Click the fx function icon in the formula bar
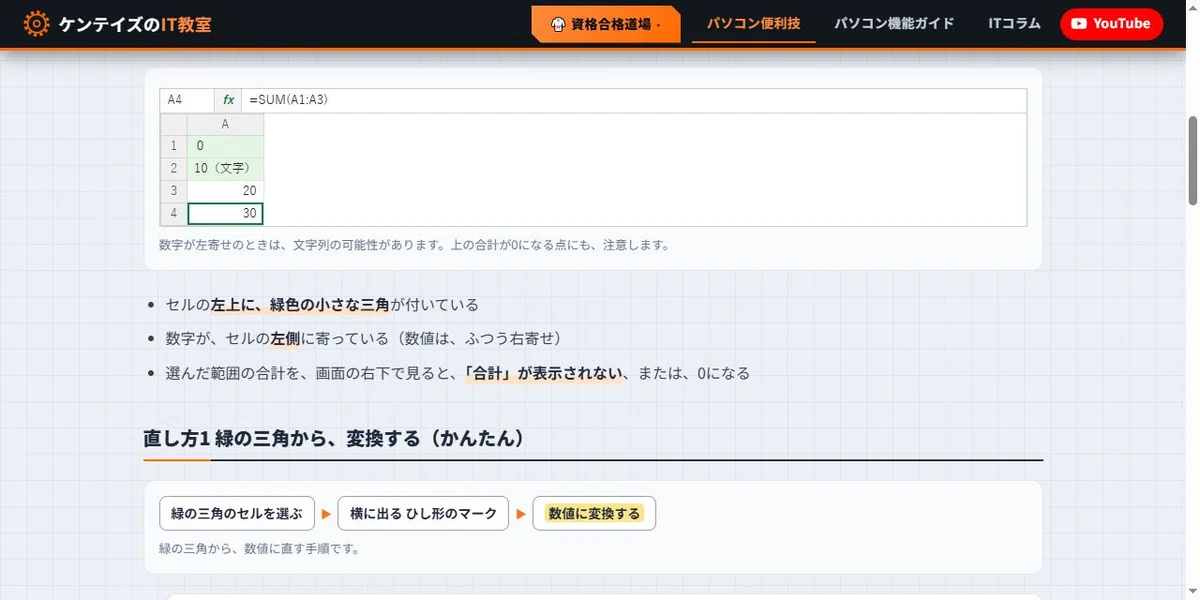Viewport: 1200px width, 600px height. (229, 100)
